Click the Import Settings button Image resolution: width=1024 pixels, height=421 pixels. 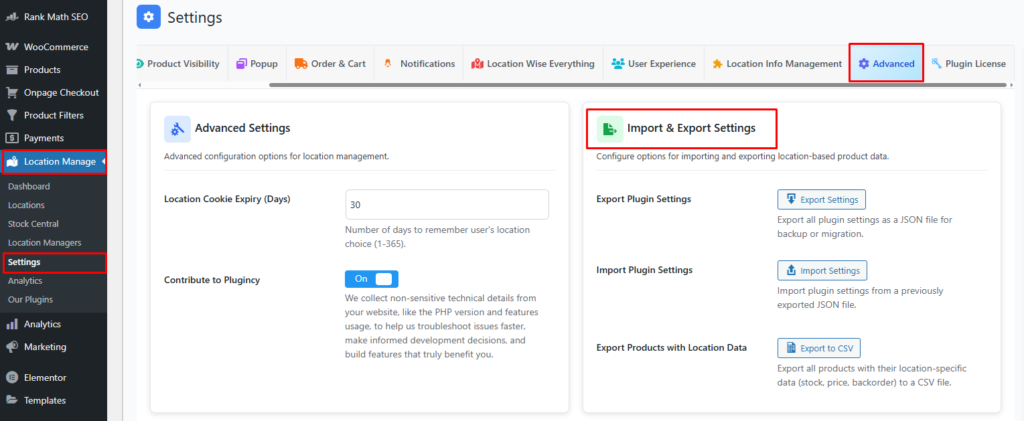[821, 270]
